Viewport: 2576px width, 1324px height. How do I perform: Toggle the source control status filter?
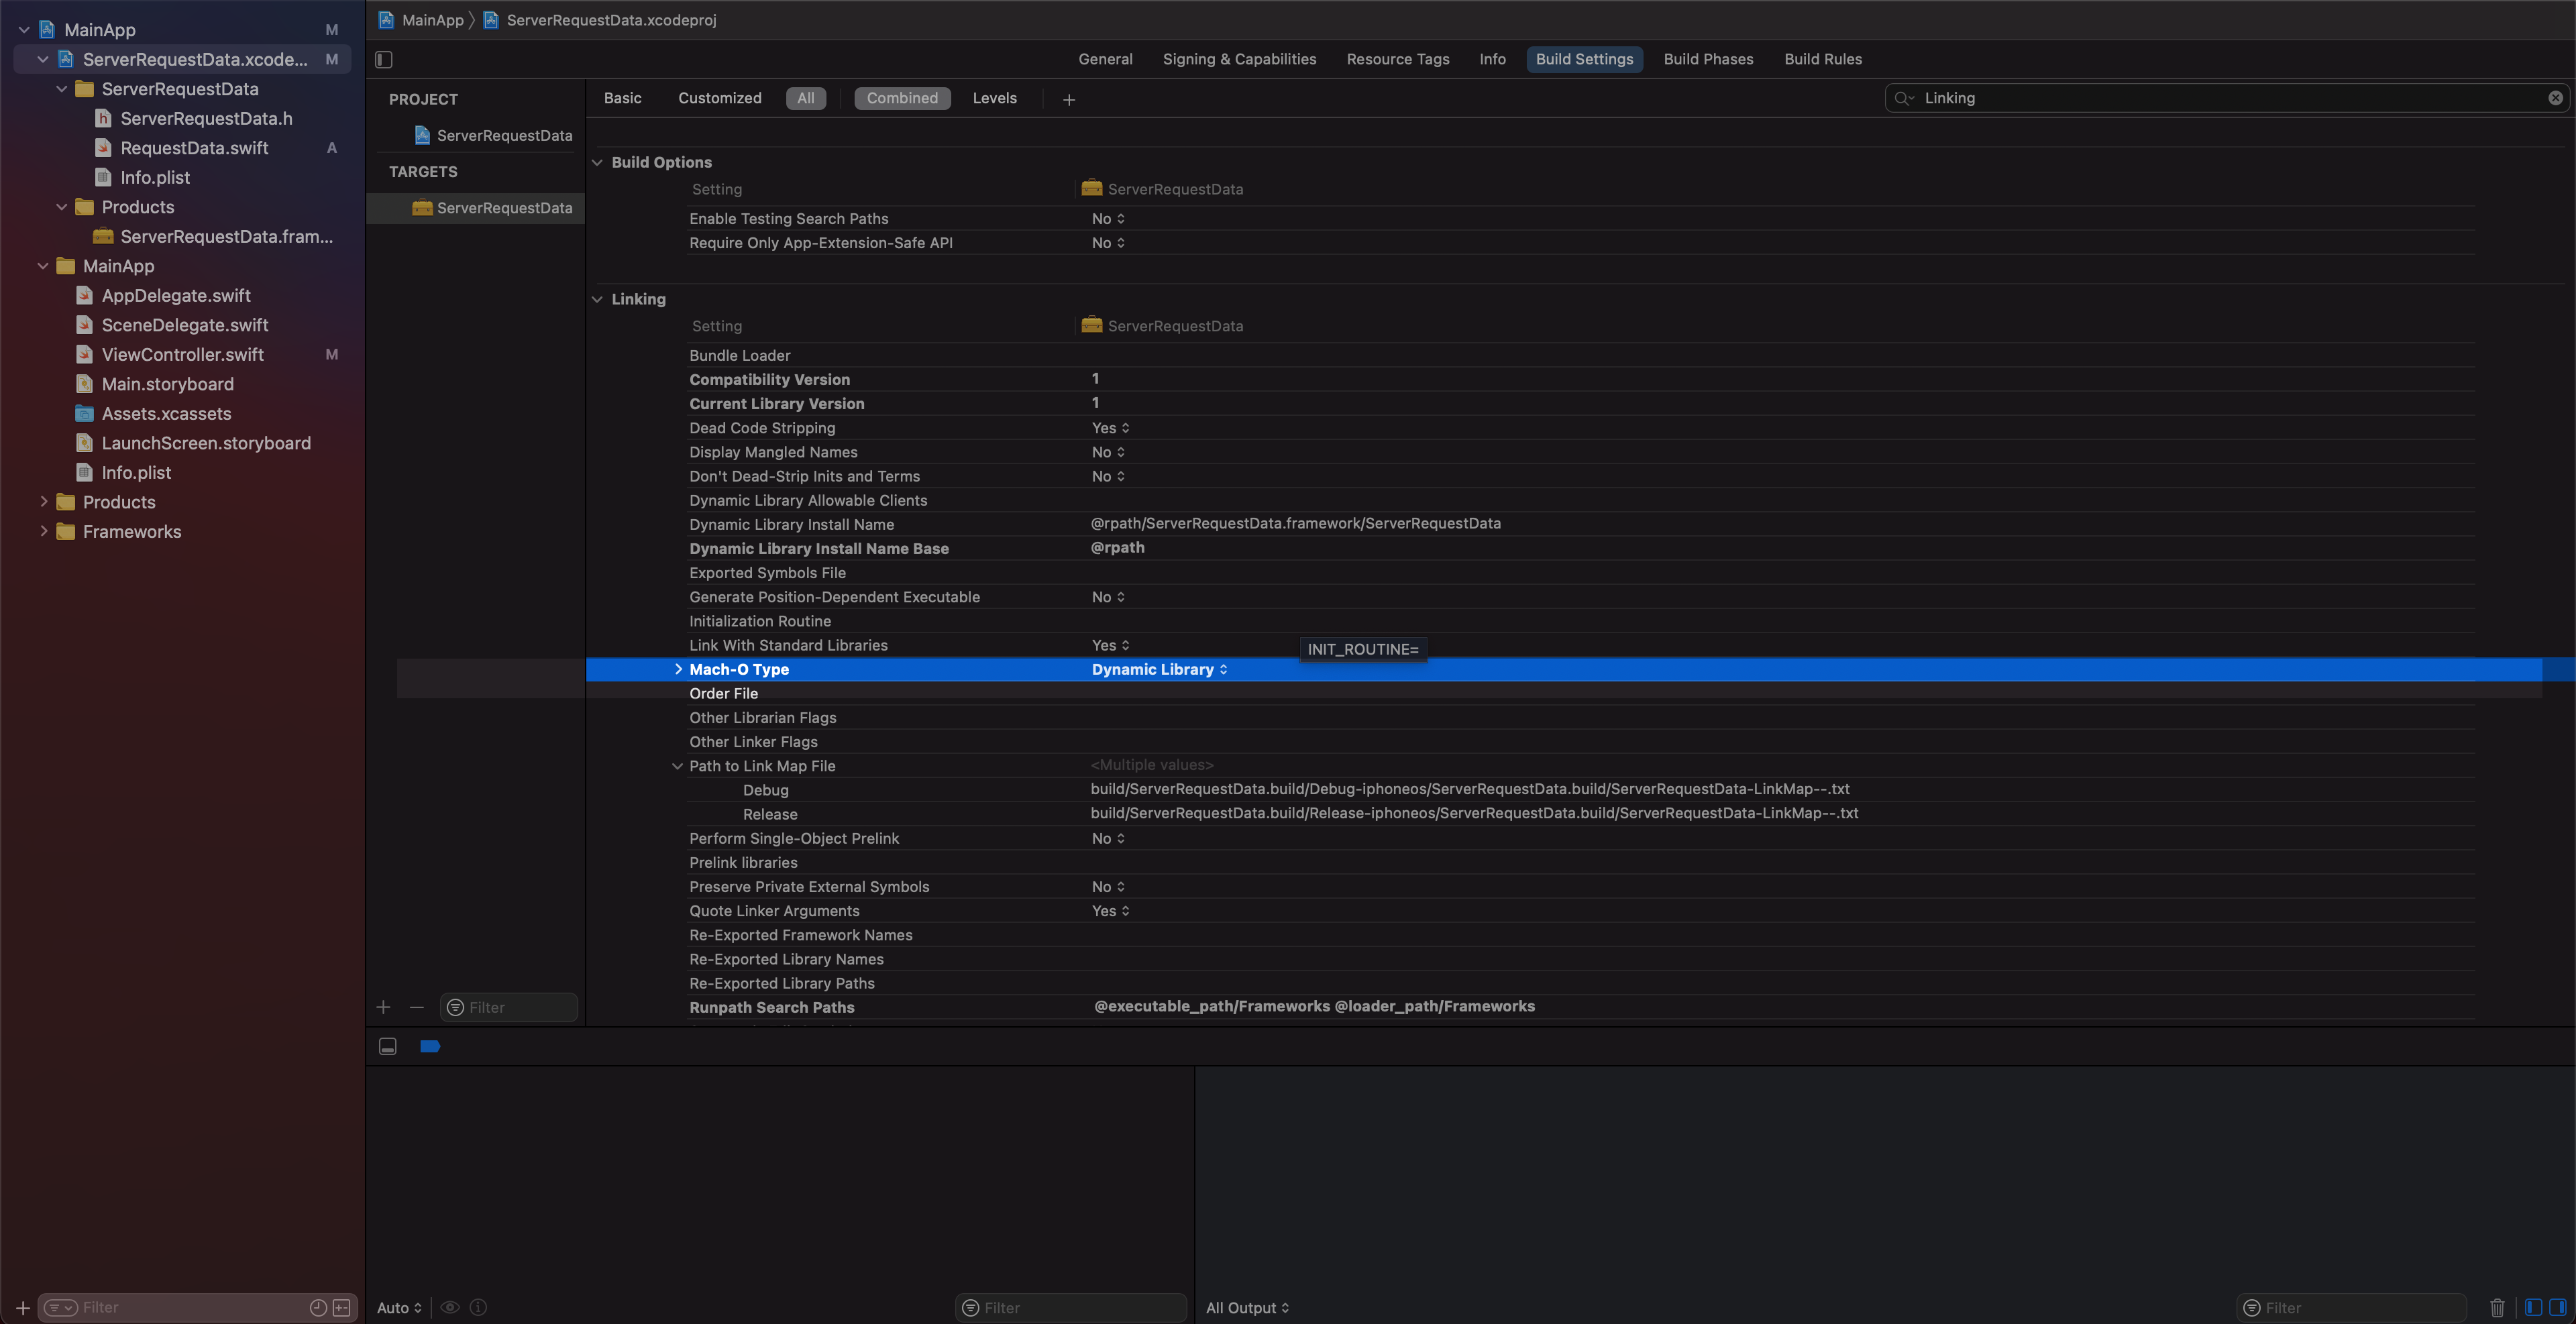342,1307
